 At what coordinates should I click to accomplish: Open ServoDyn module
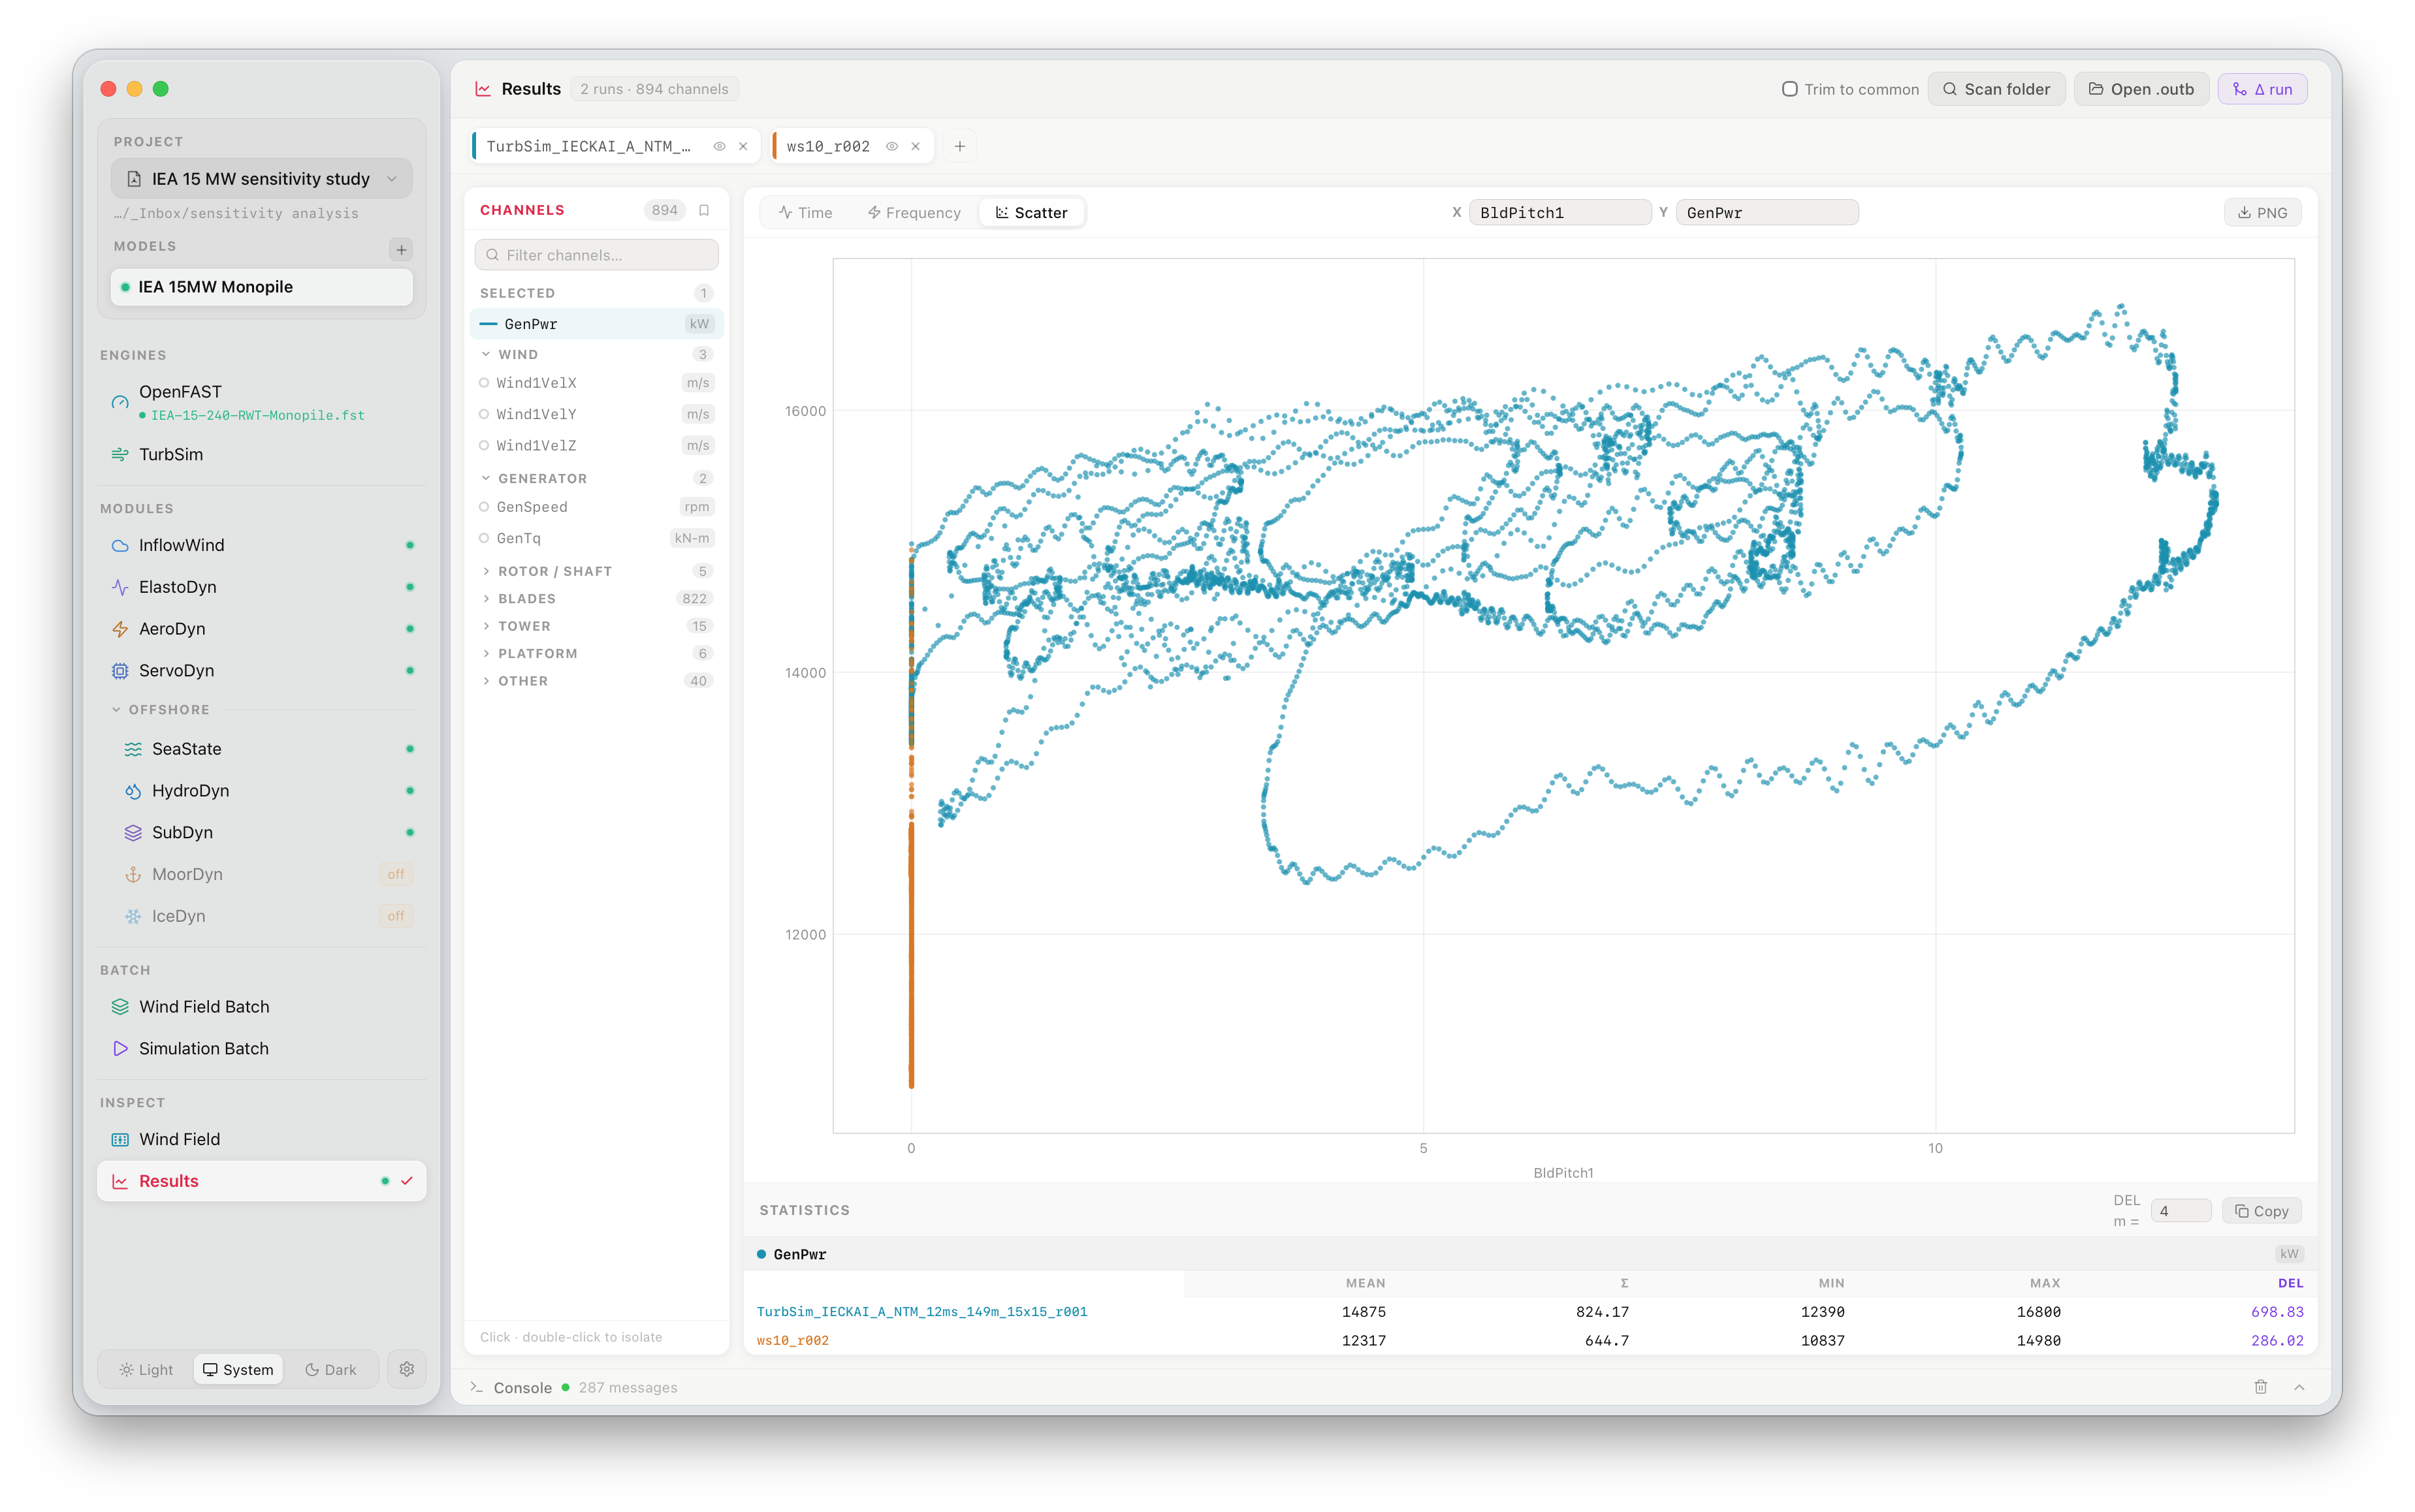[262, 670]
